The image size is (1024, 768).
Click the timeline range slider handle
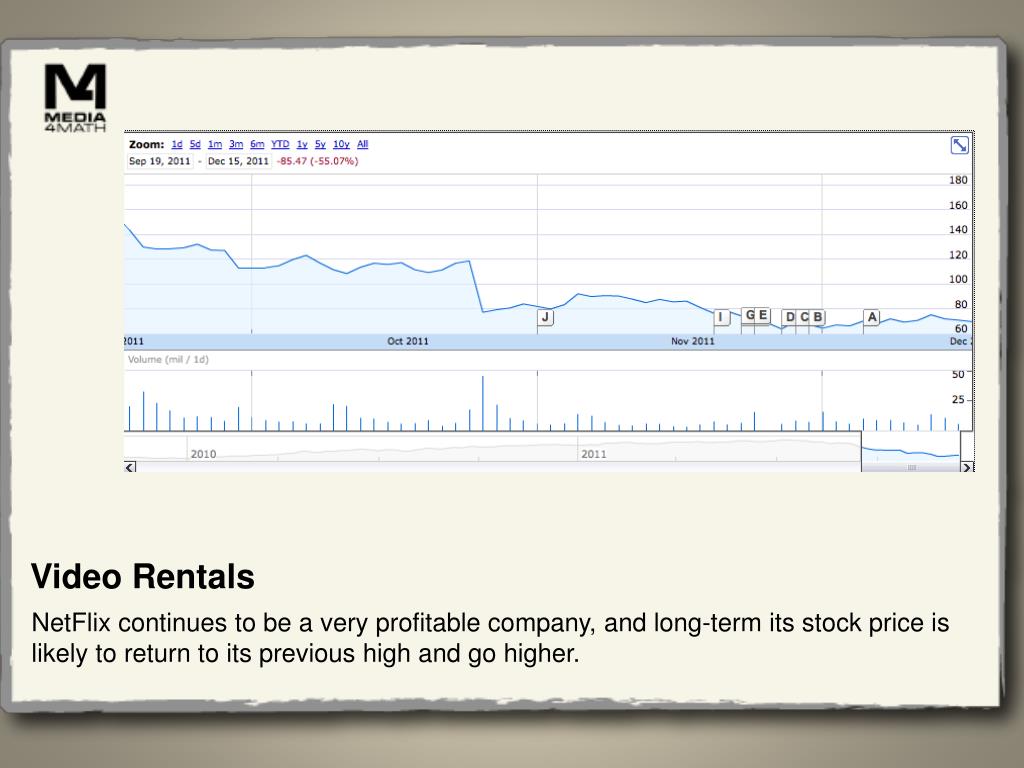click(912, 467)
